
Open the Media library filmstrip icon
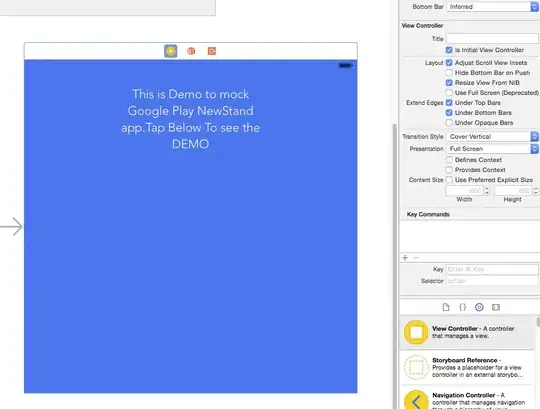click(496, 307)
